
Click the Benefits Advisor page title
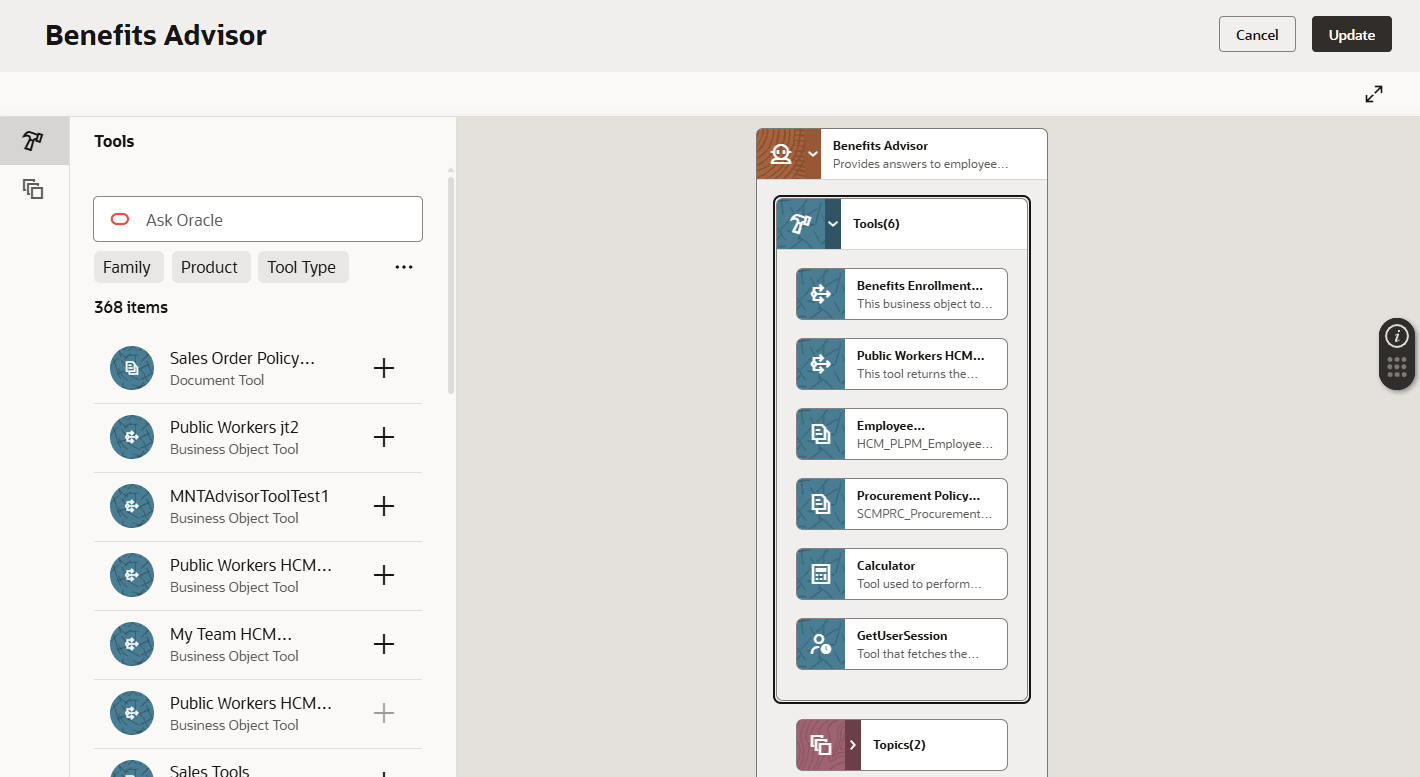click(x=156, y=35)
